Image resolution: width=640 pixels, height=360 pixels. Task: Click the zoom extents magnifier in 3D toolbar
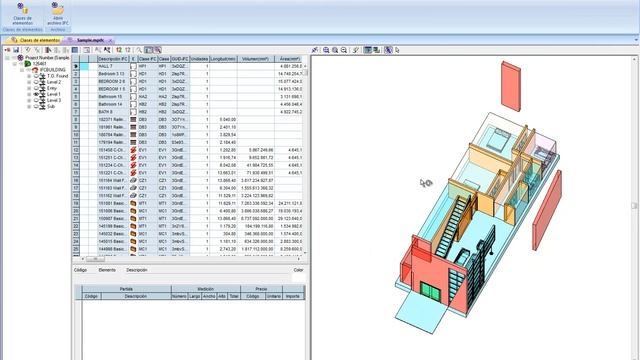[x=326, y=50]
